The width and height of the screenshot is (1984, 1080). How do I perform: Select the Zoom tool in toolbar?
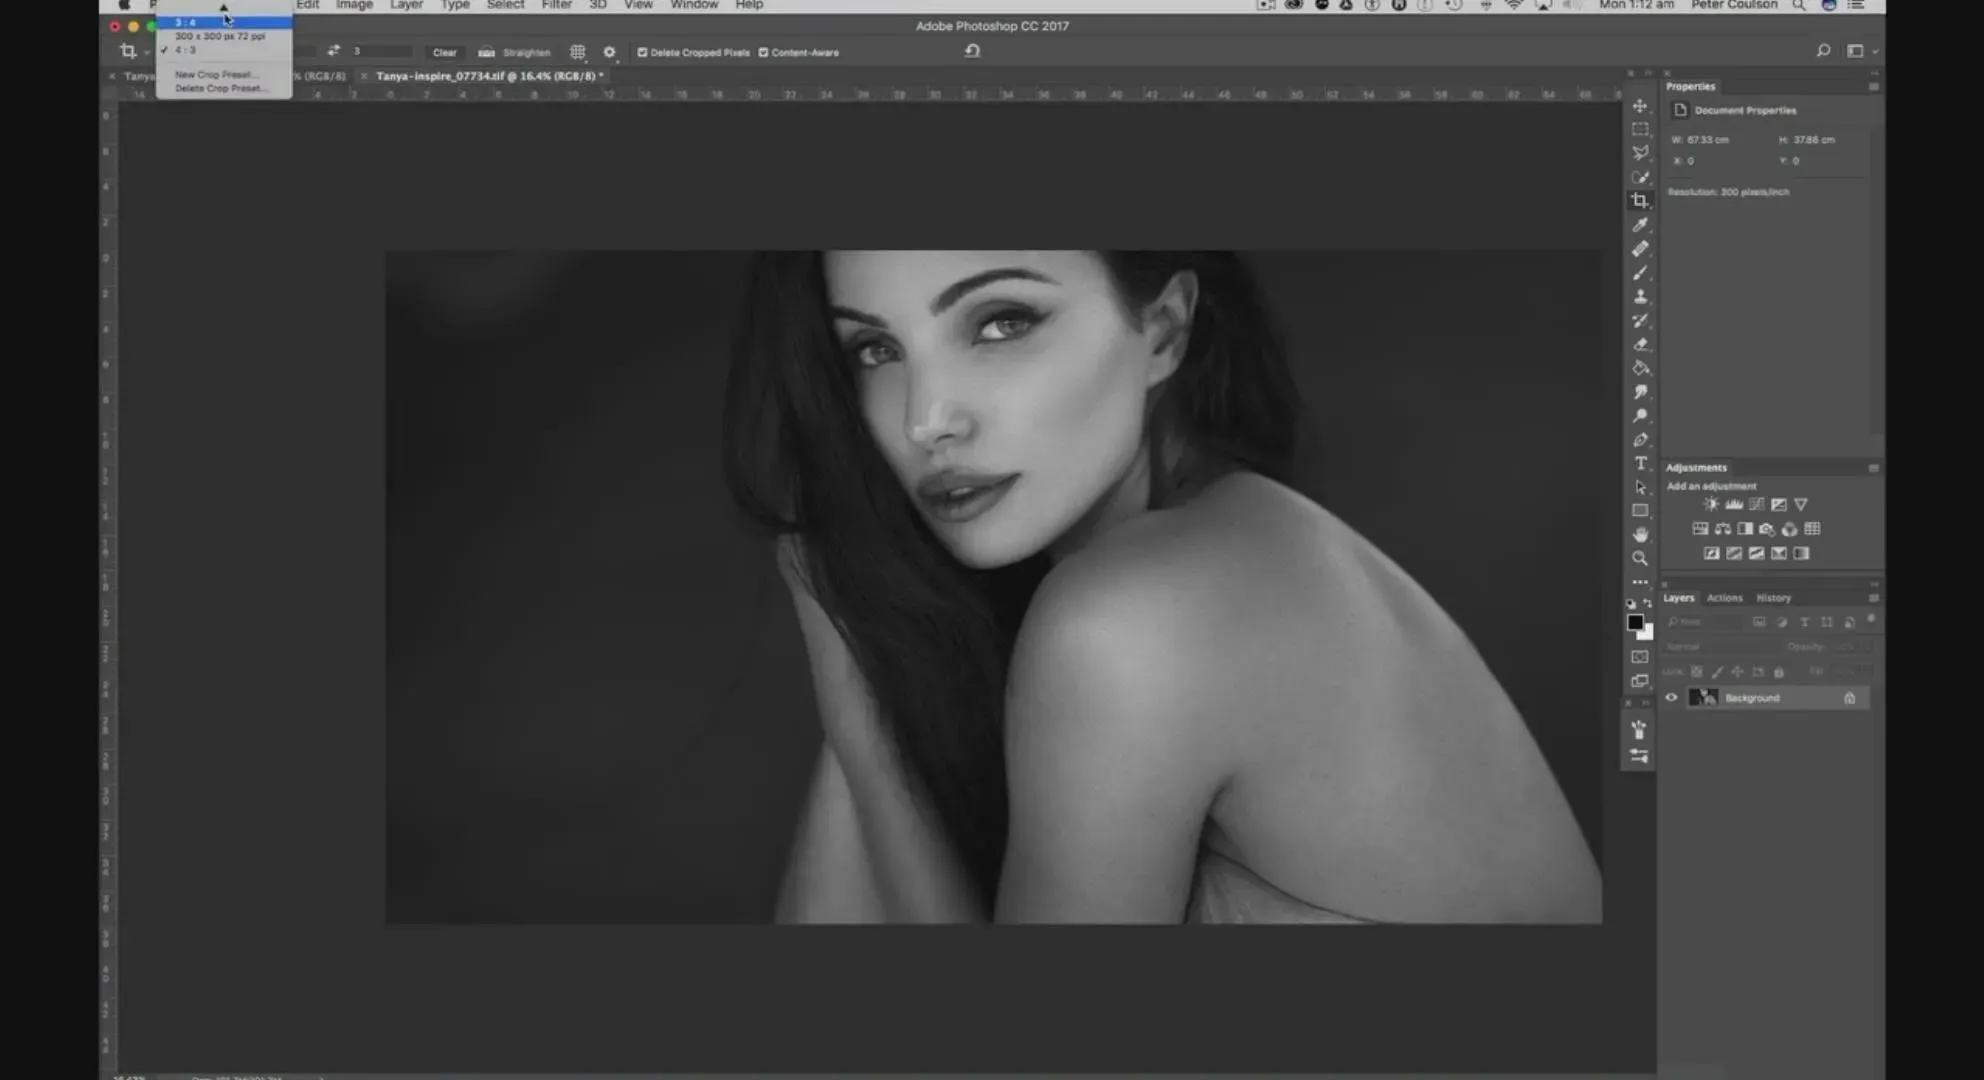(x=1640, y=559)
